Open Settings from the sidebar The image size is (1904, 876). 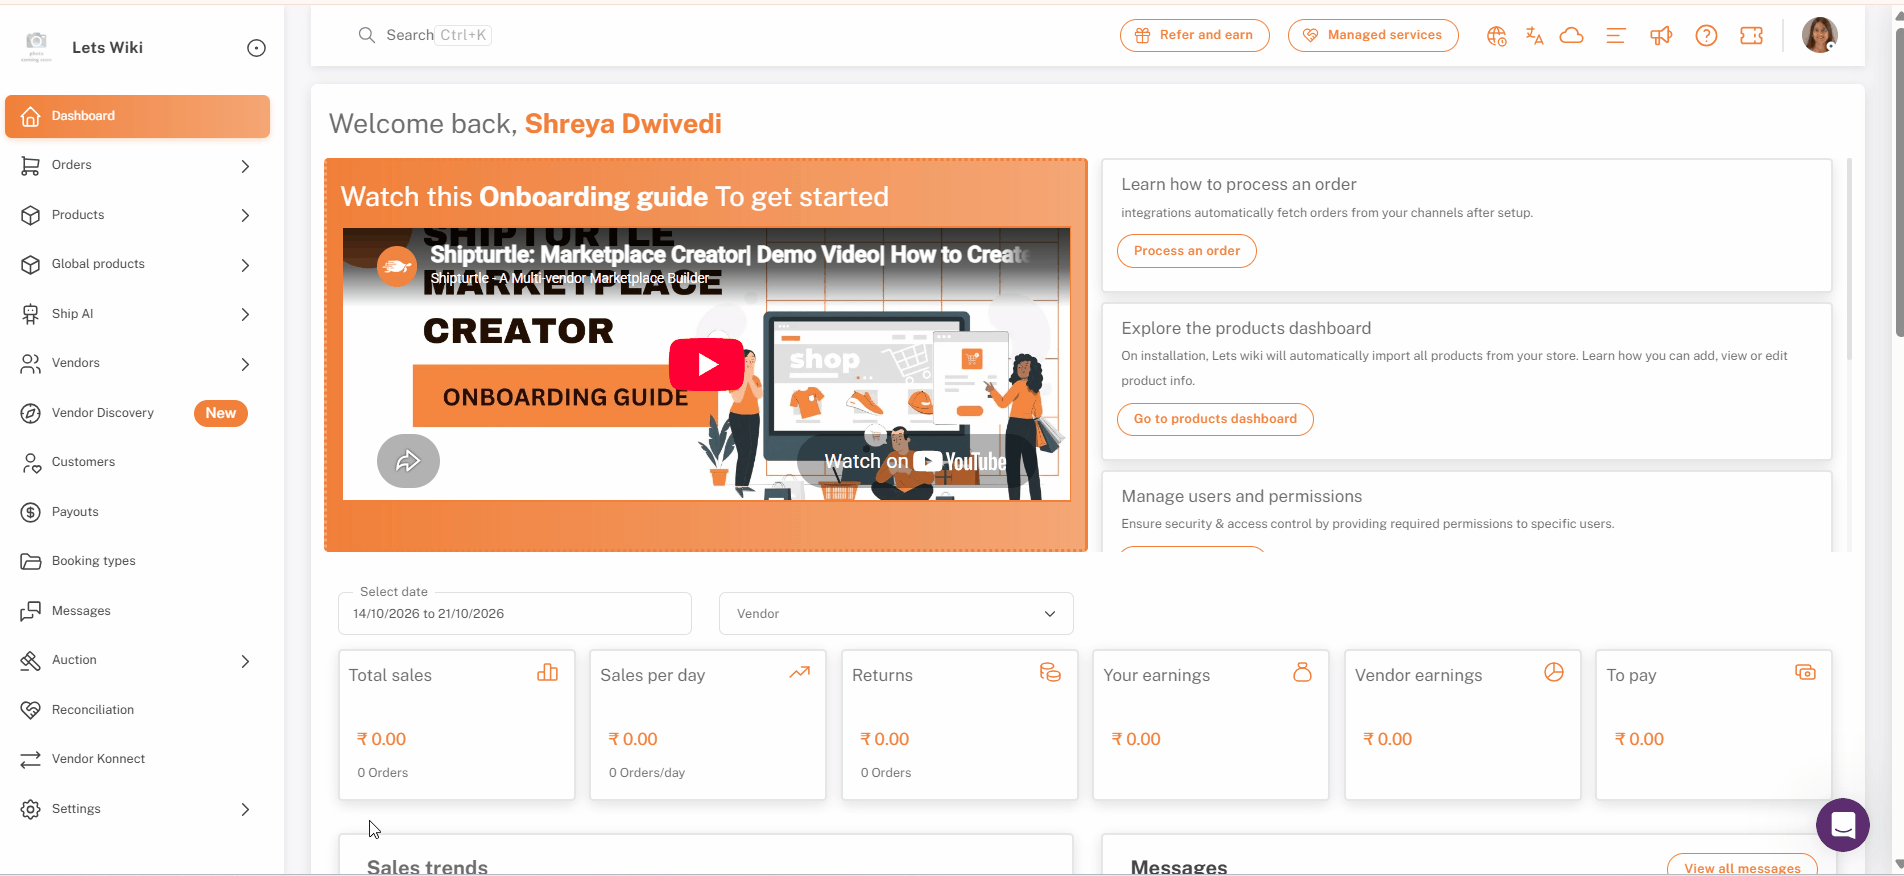click(137, 809)
